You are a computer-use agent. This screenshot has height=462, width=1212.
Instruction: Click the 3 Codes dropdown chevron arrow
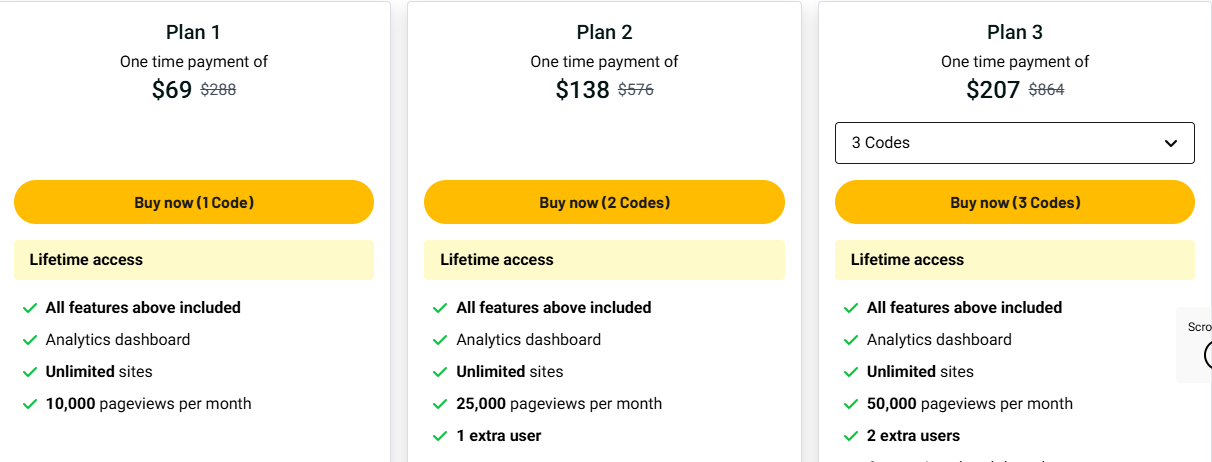click(1171, 143)
